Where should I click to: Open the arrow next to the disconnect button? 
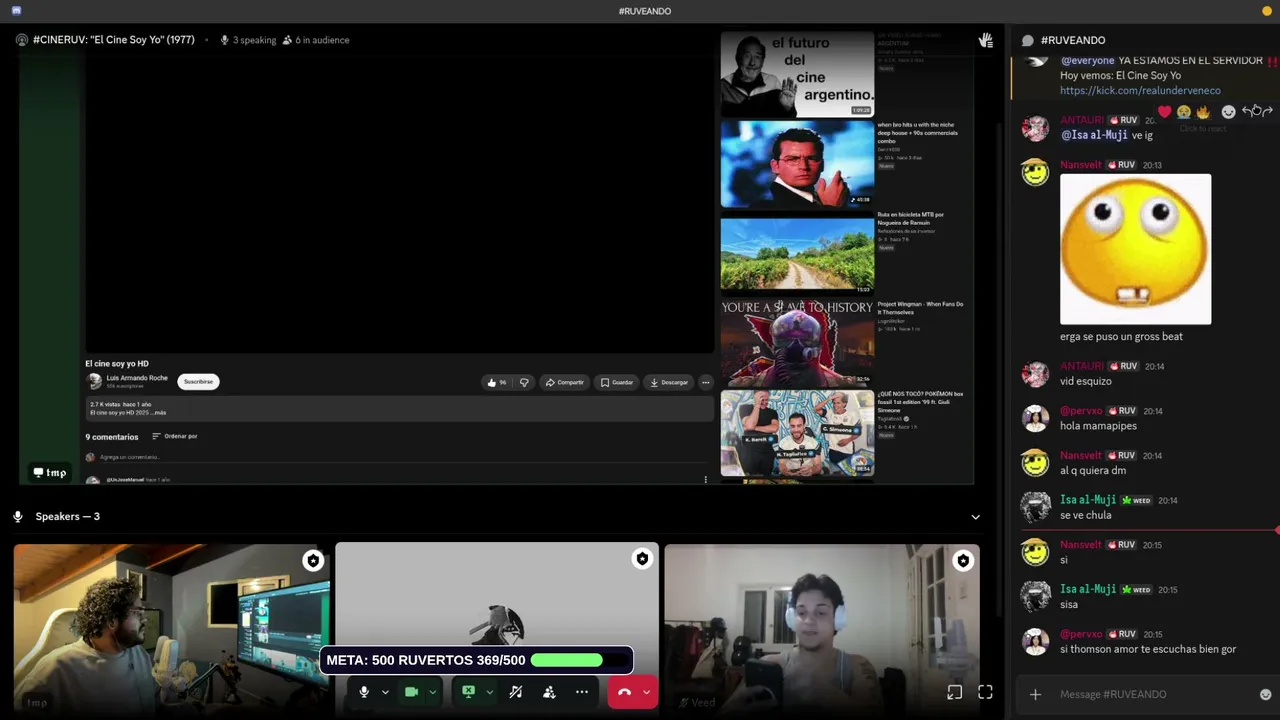[647, 692]
